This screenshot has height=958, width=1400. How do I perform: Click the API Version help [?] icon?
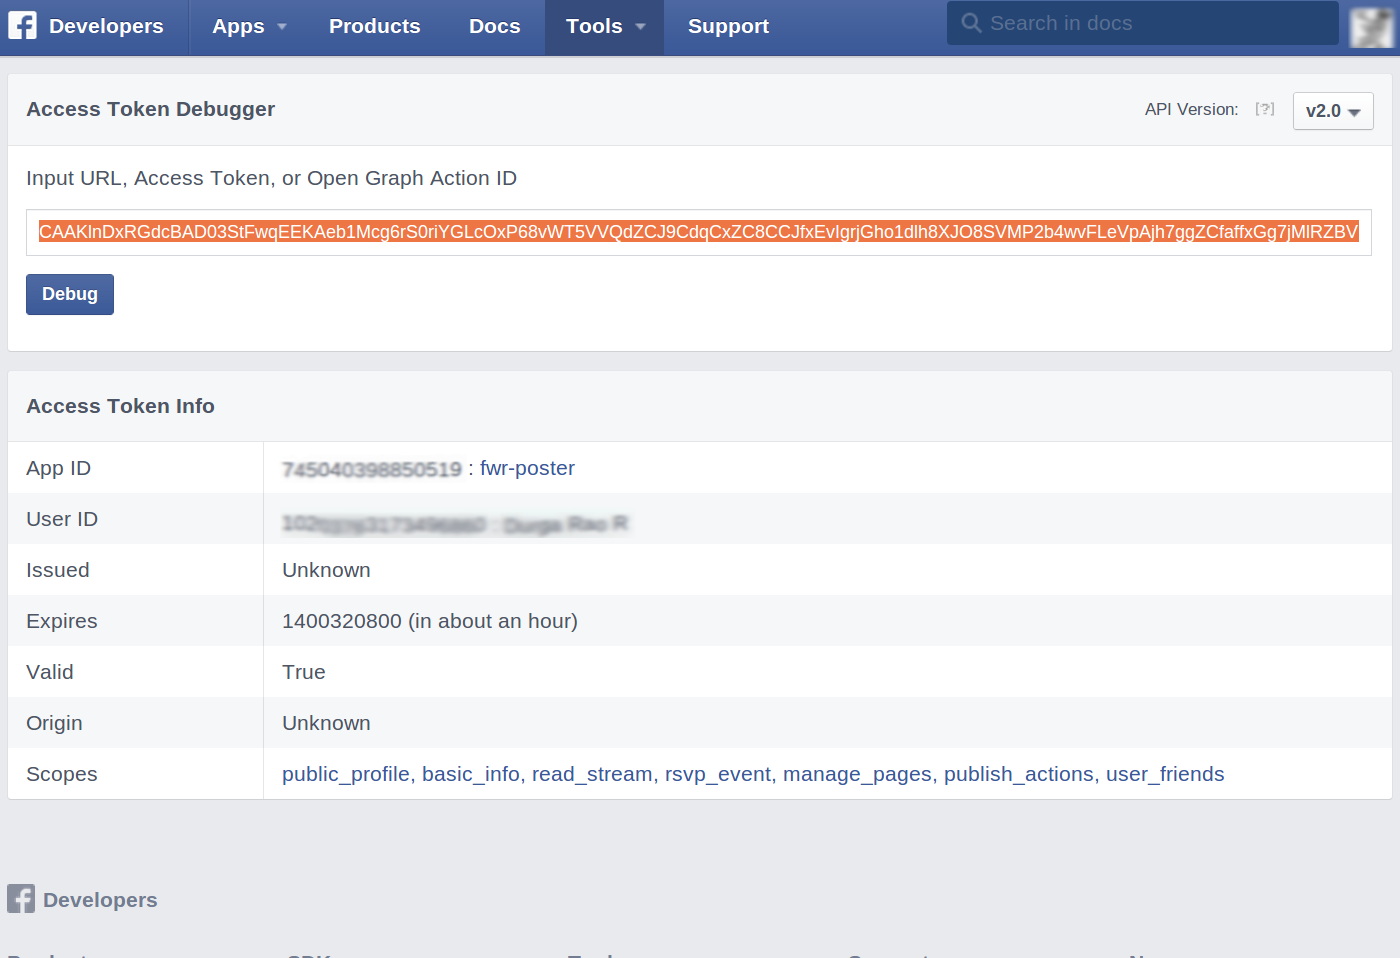coord(1265,109)
